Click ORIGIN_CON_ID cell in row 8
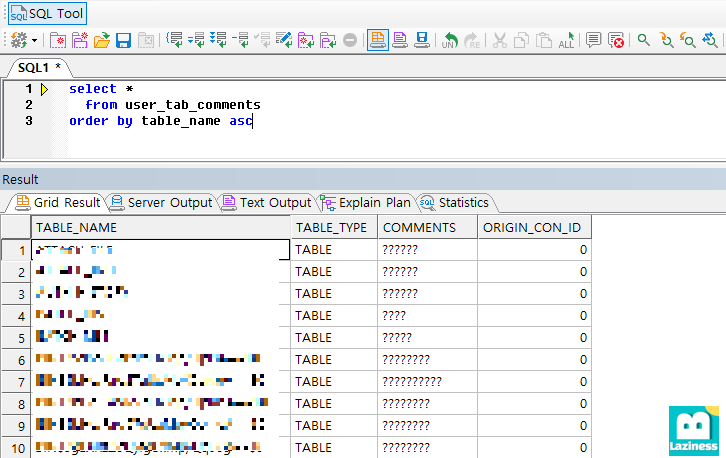 pyautogui.click(x=534, y=403)
